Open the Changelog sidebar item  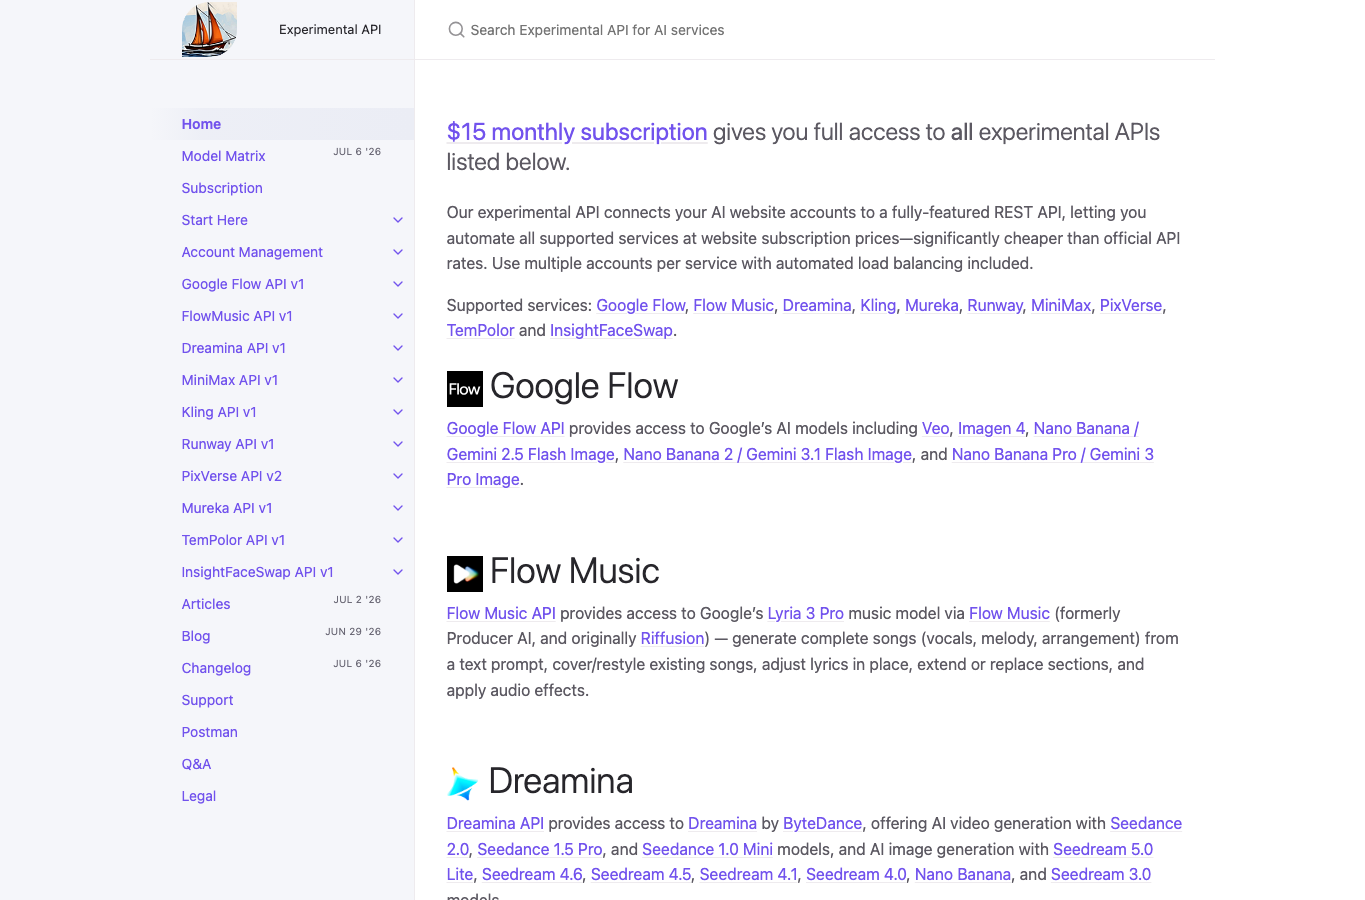coord(216,668)
